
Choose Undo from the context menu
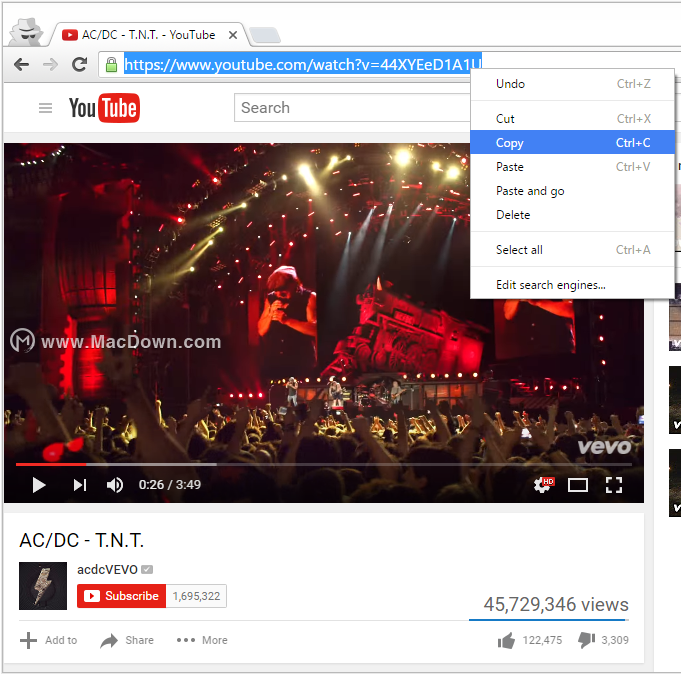click(x=573, y=84)
